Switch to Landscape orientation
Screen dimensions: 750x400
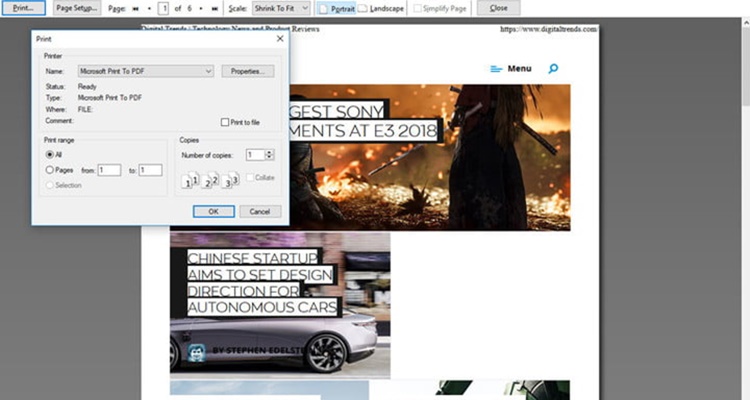(x=381, y=8)
